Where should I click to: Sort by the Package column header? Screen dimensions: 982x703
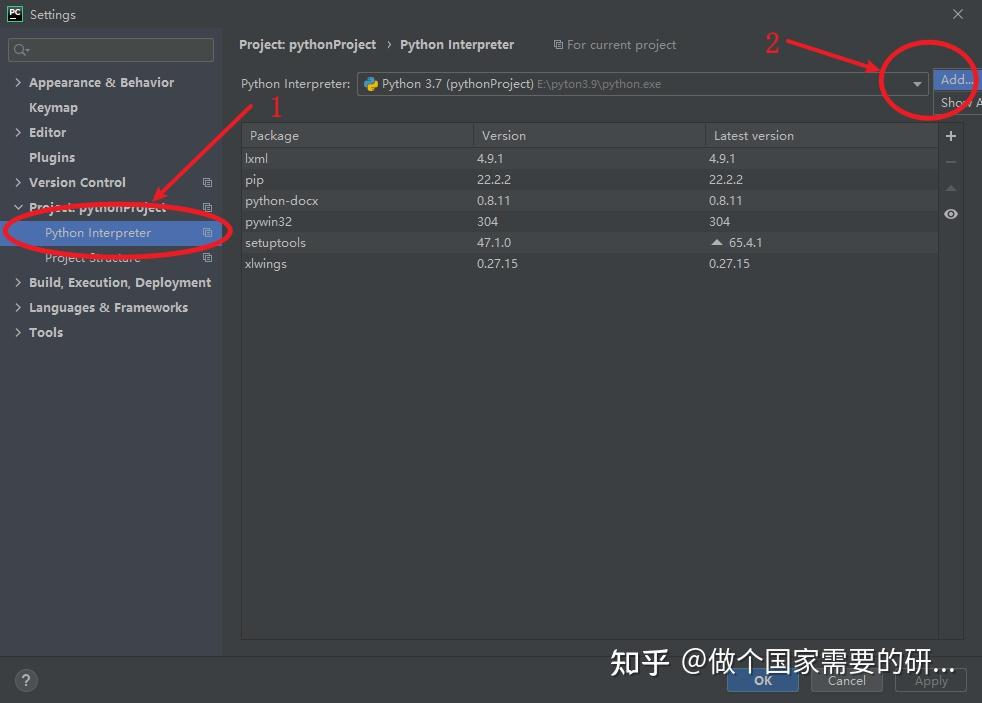point(358,135)
